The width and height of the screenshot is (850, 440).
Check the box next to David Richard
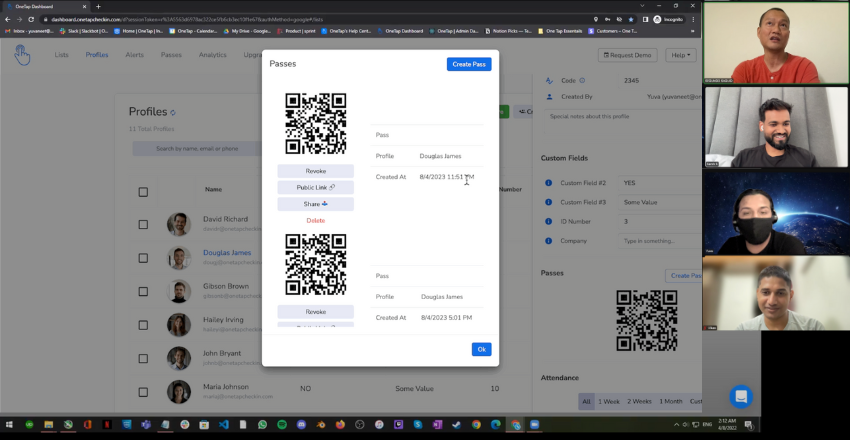point(143,223)
